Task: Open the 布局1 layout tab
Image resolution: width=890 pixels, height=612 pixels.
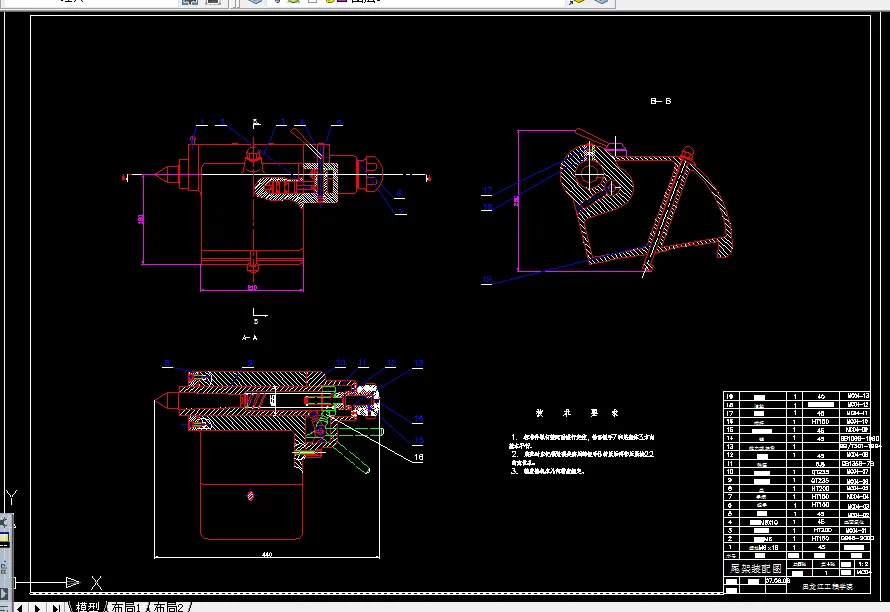Action: click(126, 607)
